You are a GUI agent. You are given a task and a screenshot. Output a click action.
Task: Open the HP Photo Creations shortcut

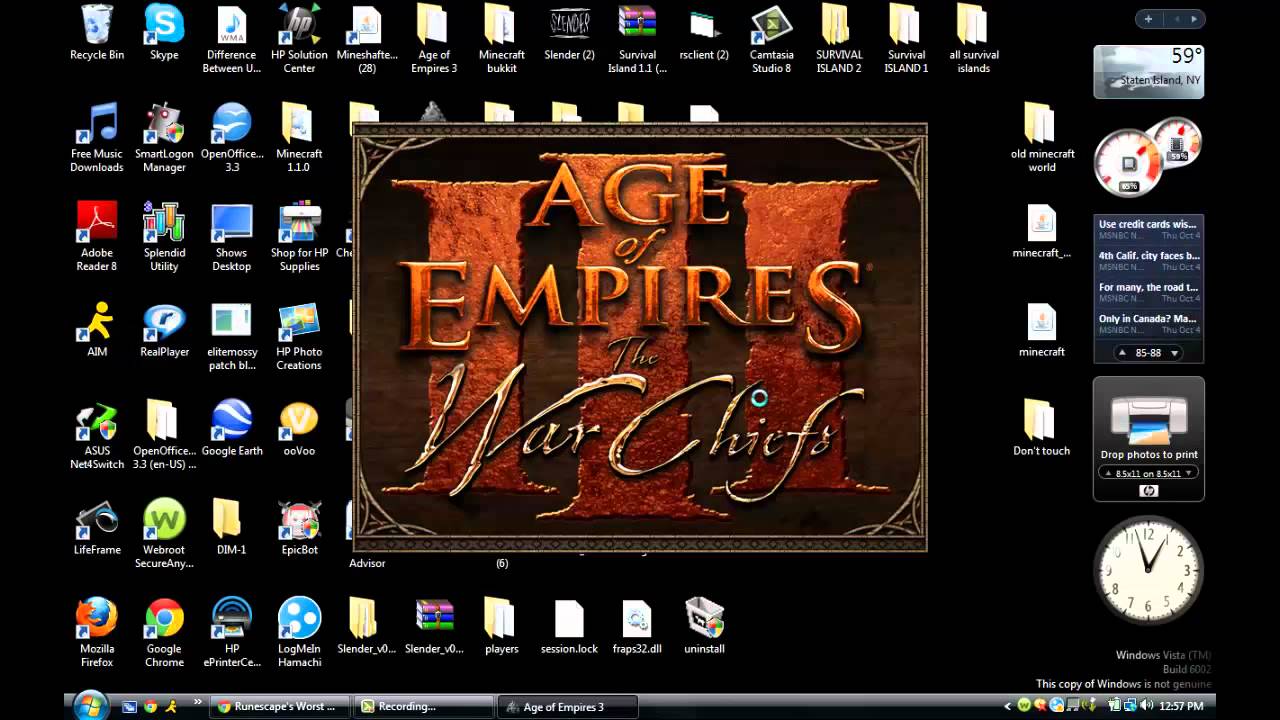(x=299, y=336)
